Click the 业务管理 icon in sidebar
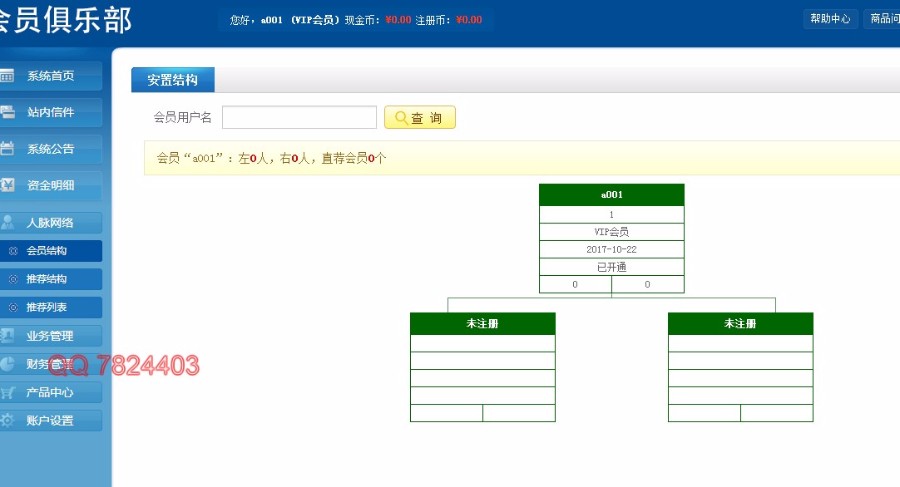900x487 pixels. click(8, 336)
